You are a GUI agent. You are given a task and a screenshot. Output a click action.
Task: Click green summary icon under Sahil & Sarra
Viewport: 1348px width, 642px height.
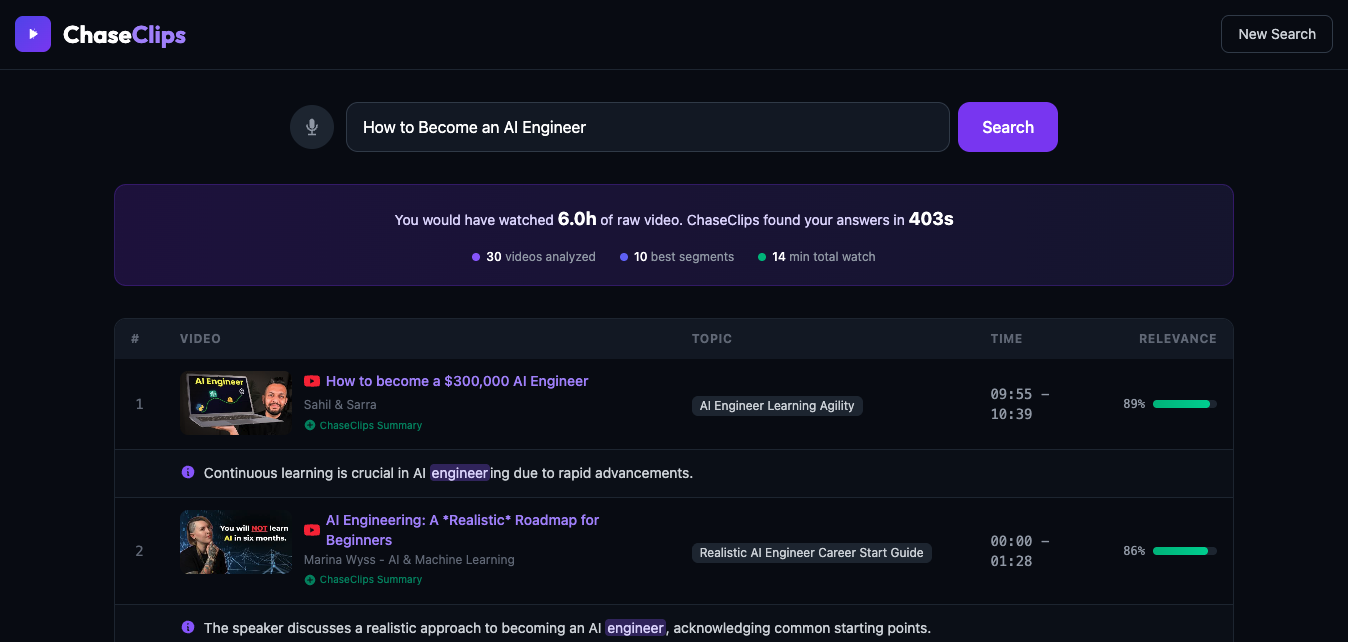(x=310, y=425)
